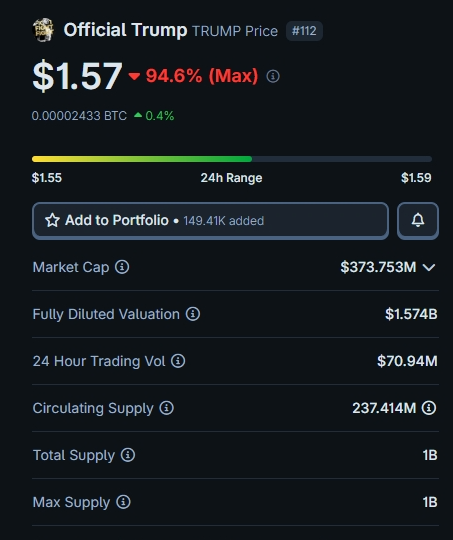Click the price alert bell button
The width and height of the screenshot is (453, 540).
418,220
